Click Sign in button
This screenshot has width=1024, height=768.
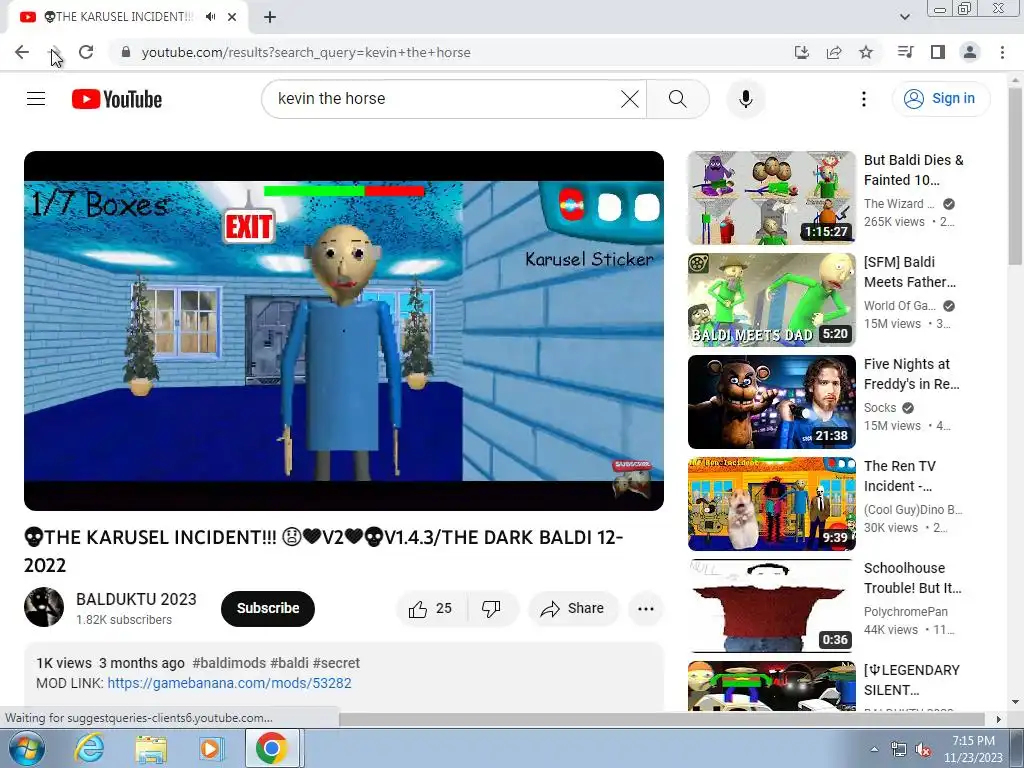coord(940,99)
